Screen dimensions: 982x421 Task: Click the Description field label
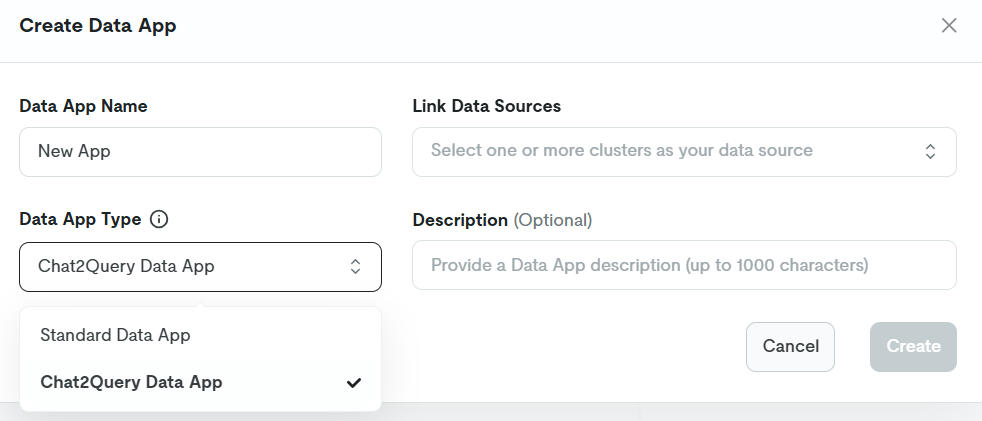tap(460, 219)
